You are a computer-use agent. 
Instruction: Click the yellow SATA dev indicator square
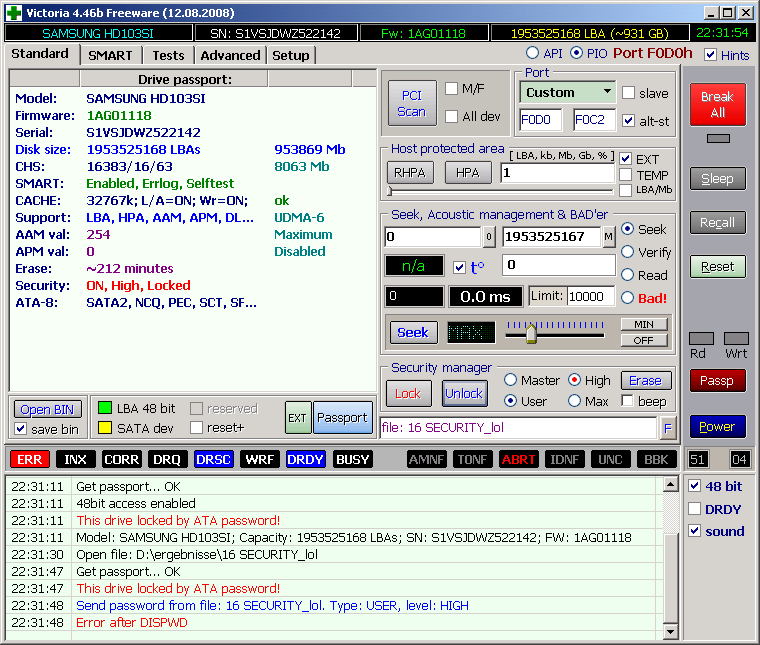tap(105, 427)
